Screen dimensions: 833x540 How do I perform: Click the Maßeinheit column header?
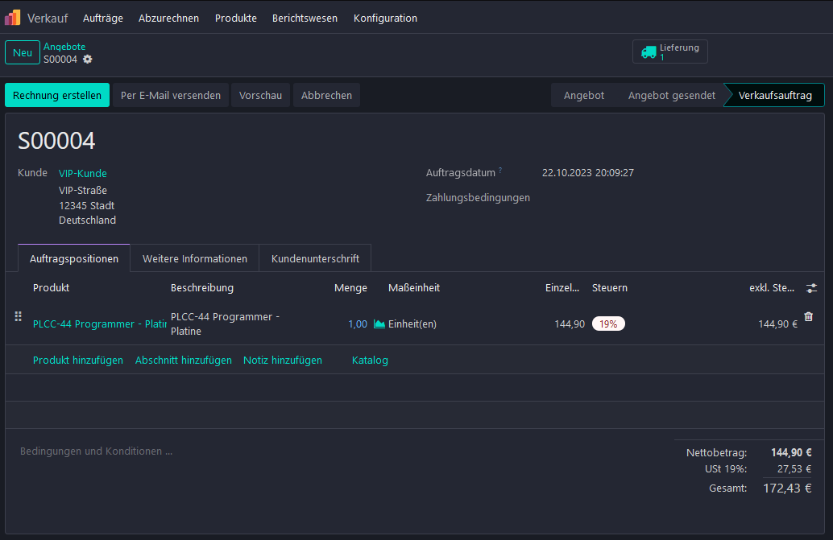[414, 288]
